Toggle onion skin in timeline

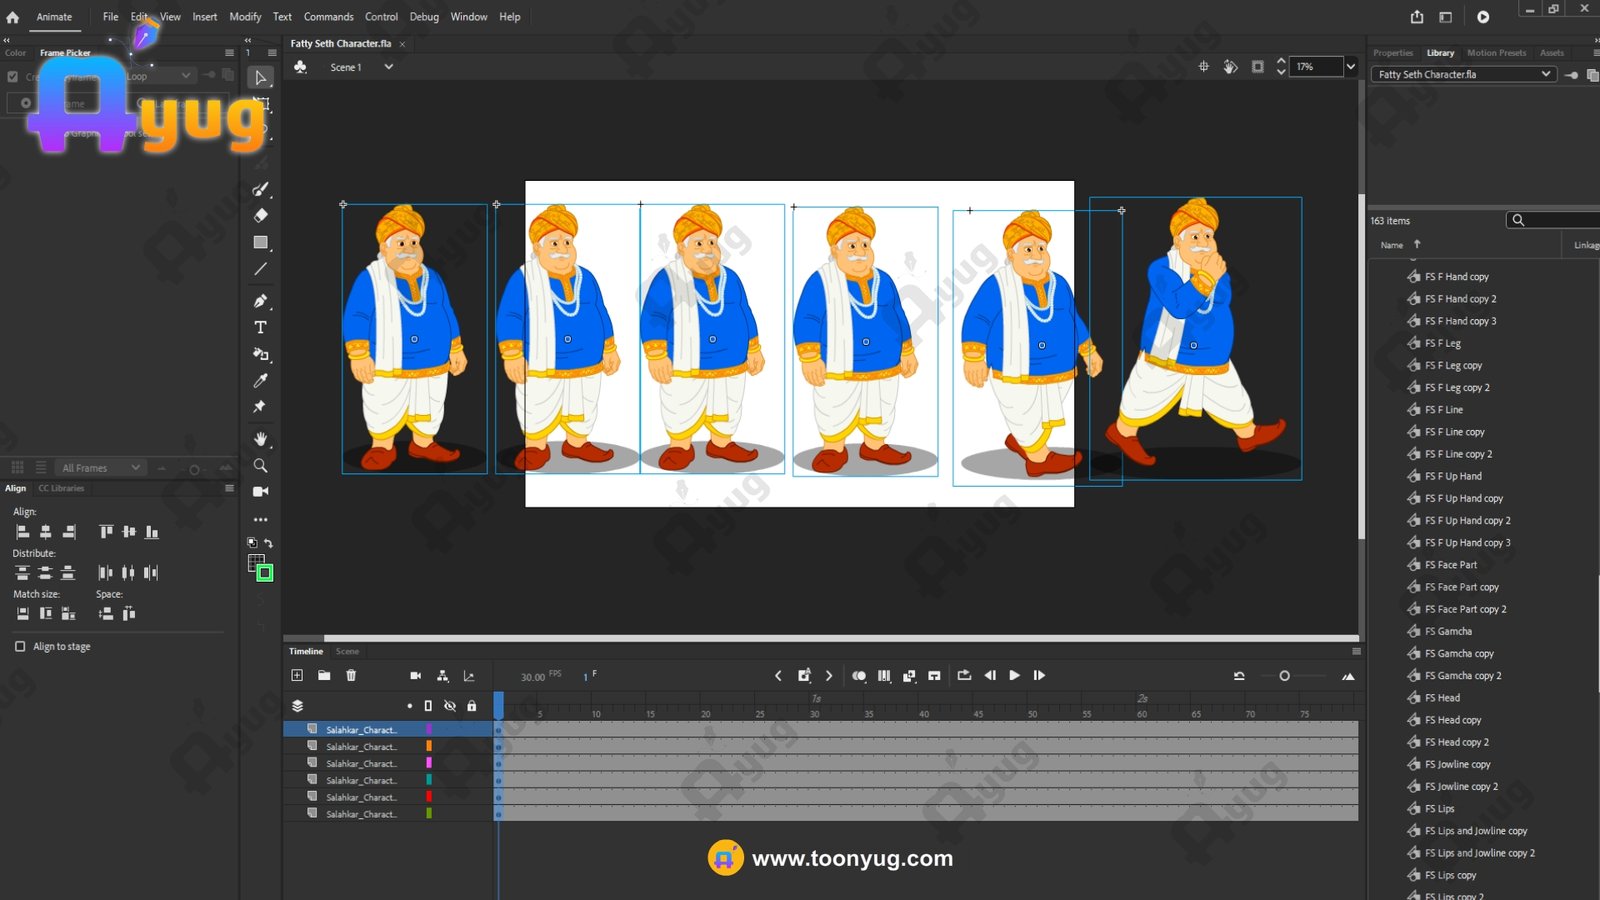[859, 676]
